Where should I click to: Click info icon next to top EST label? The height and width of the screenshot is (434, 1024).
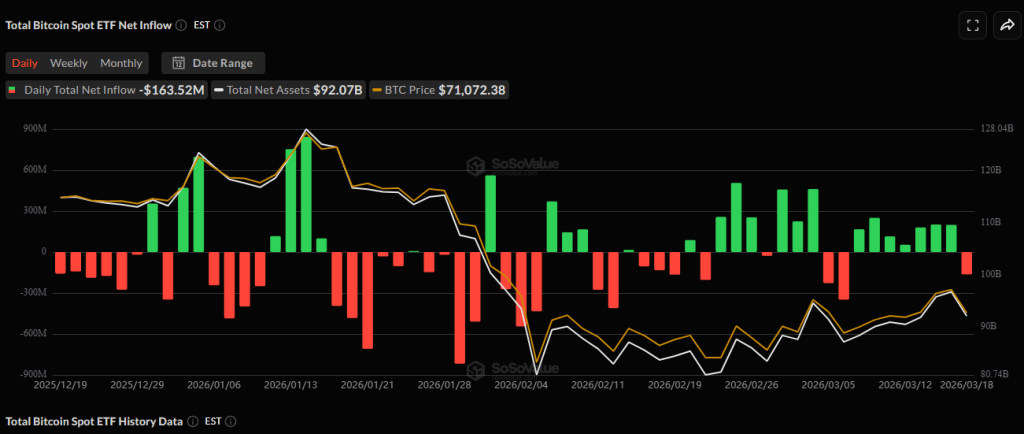(220, 25)
